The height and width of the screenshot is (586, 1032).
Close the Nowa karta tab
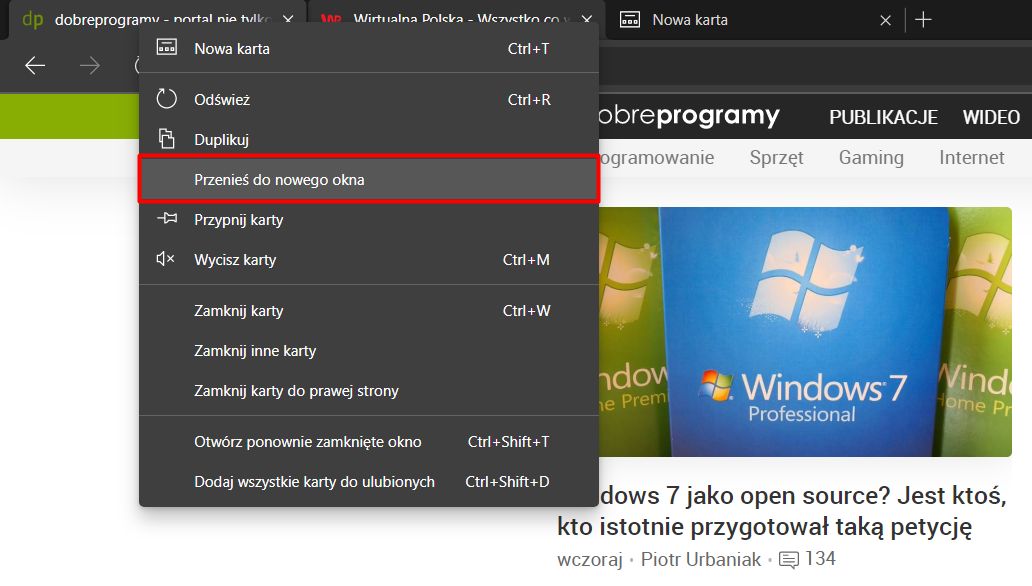tap(885, 20)
